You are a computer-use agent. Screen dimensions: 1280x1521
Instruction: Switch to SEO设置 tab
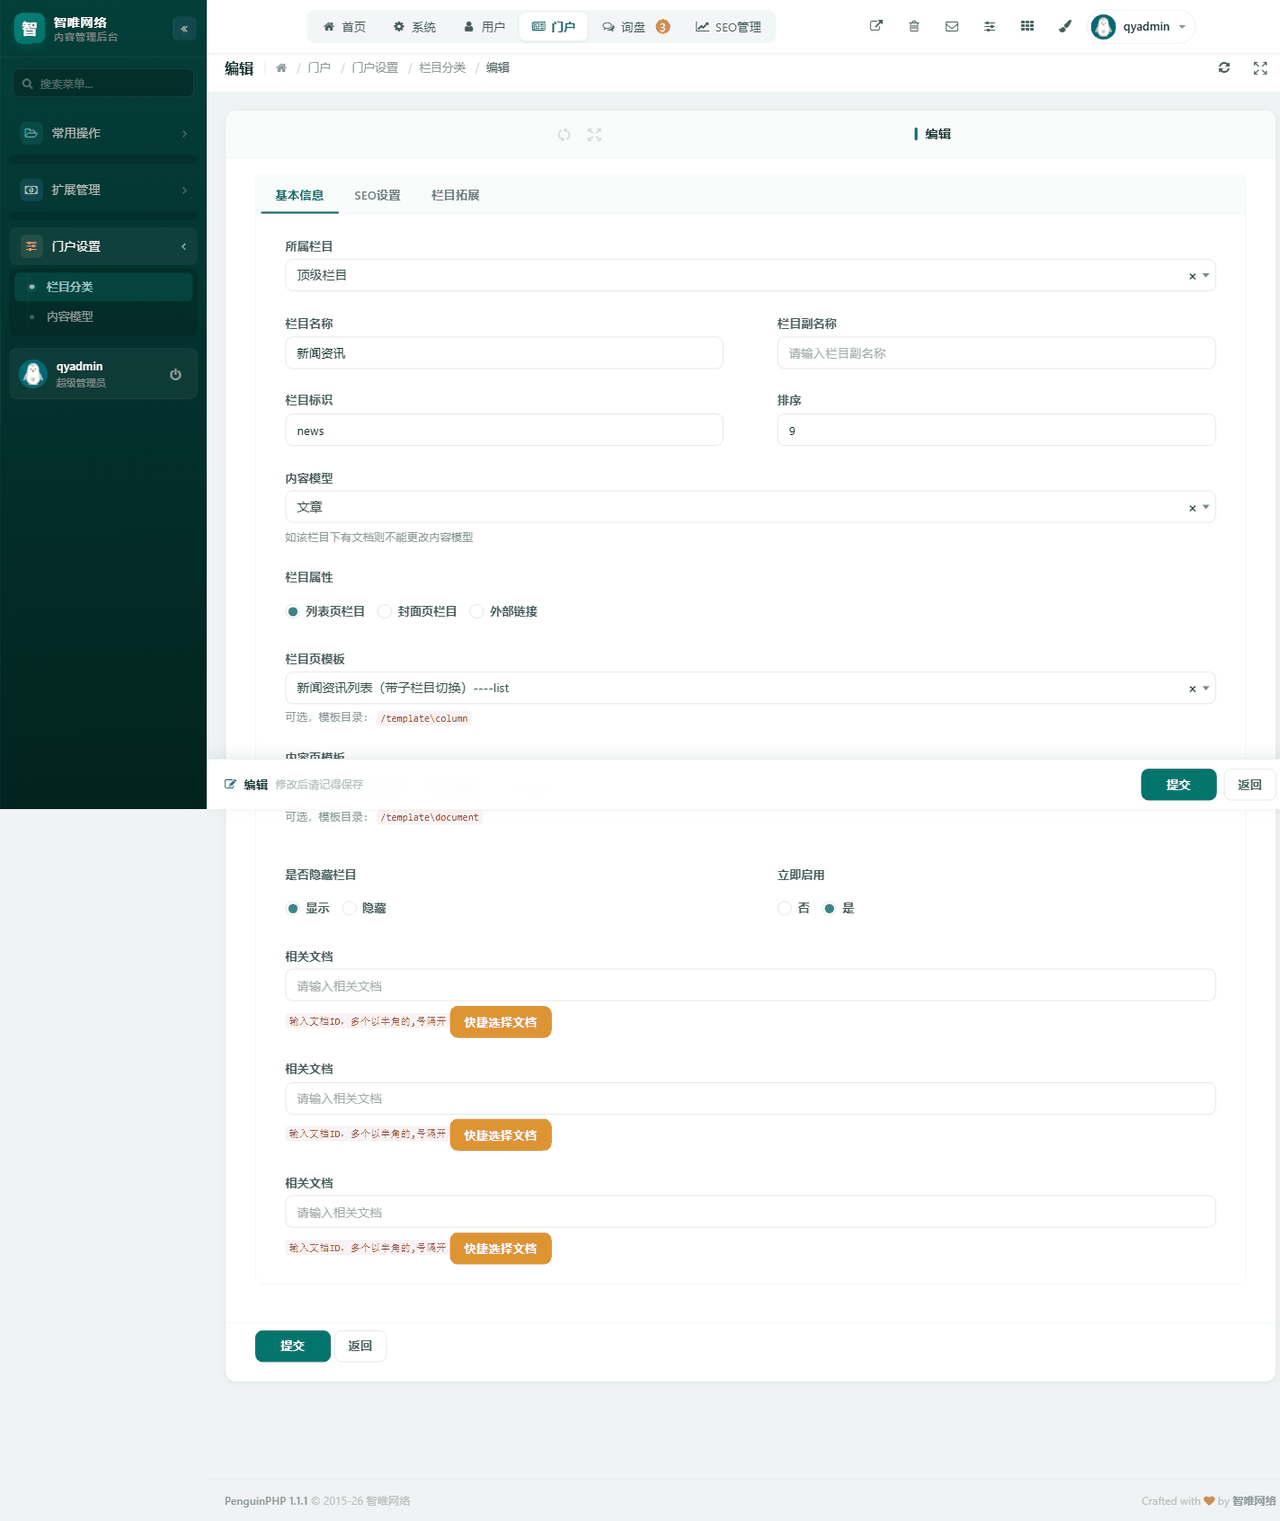(x=377, y=195)
